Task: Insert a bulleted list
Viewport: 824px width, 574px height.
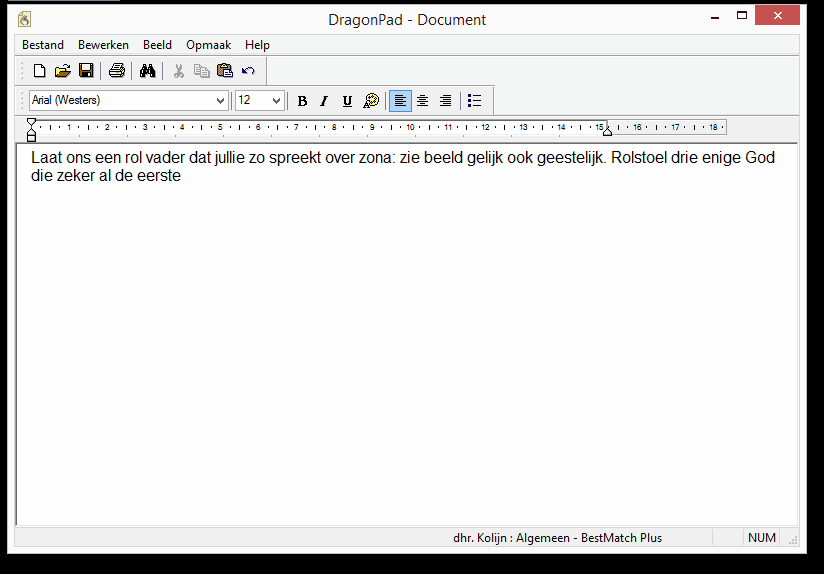Action: [x=475, y=101]
